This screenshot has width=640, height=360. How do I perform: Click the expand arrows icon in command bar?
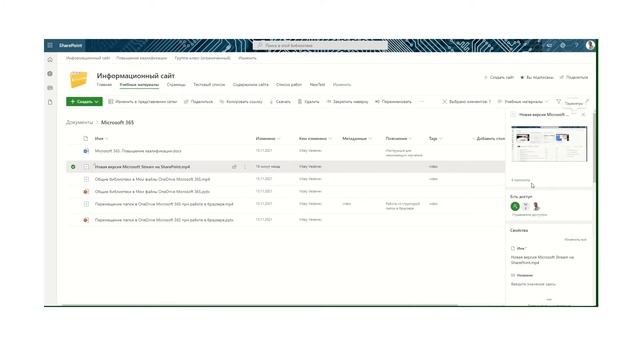587,101
